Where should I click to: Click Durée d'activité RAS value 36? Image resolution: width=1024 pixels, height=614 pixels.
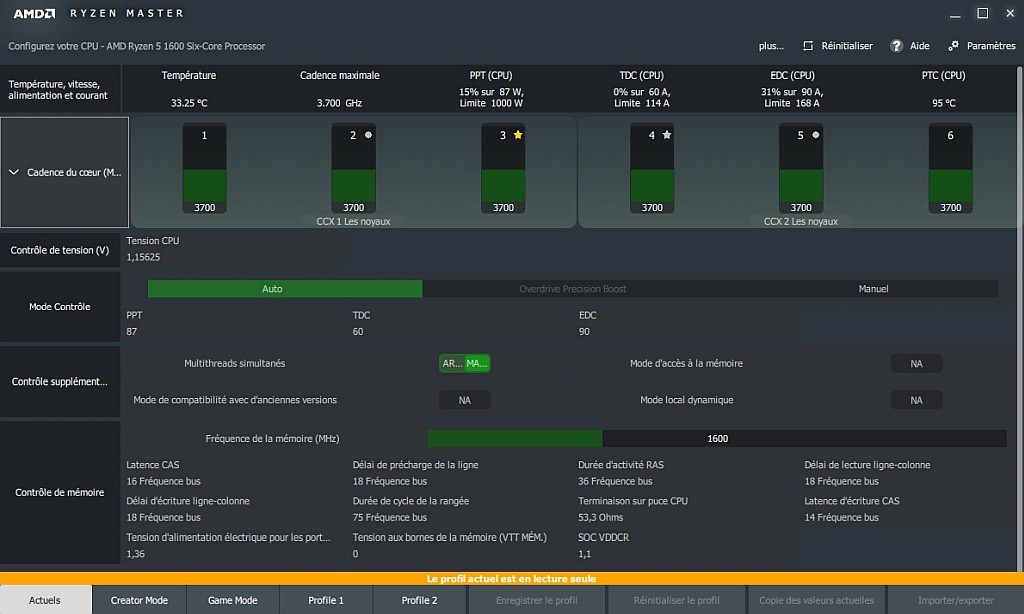[x=615, y=481]
